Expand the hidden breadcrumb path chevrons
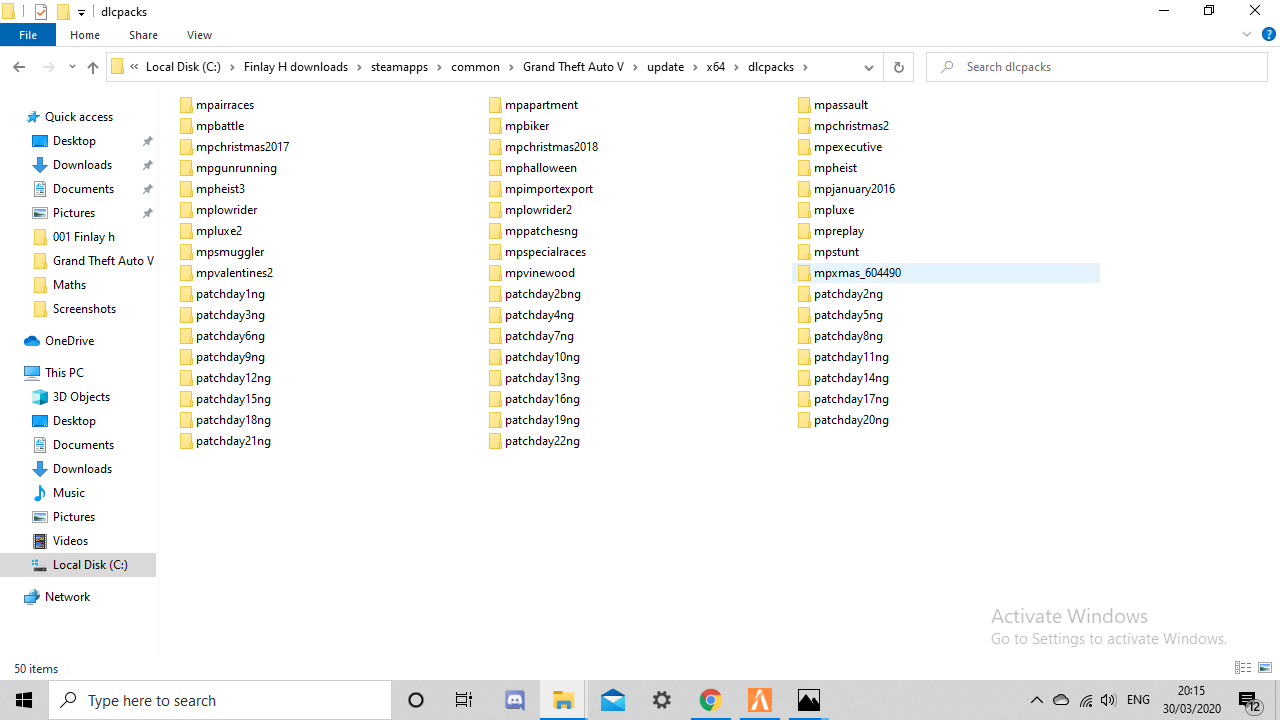1280x720 pixels. tap(134, 67)
